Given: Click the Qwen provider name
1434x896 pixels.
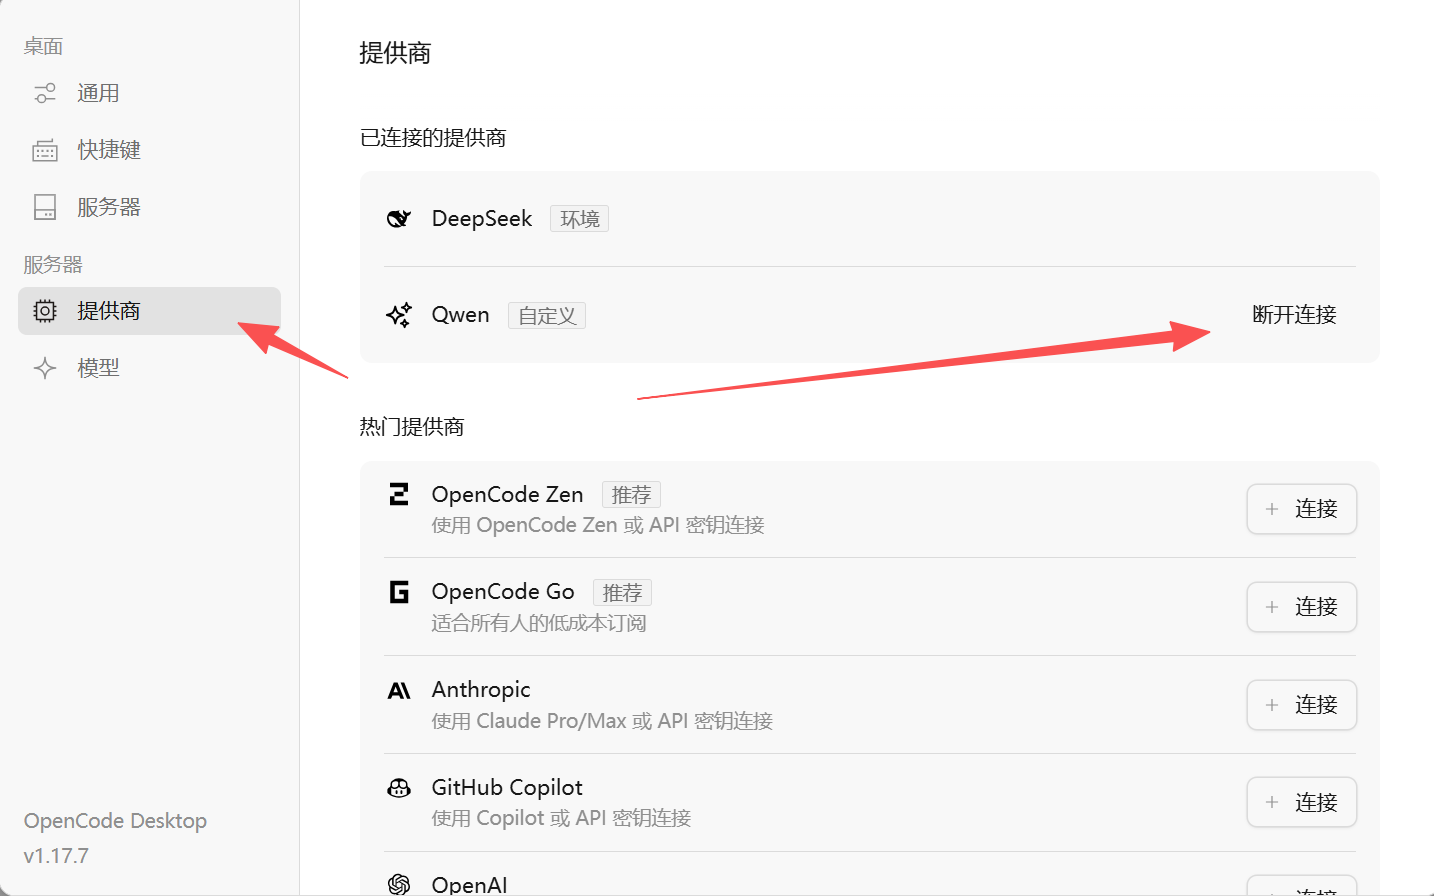Looking at the screenshot, I should point(460,315).
